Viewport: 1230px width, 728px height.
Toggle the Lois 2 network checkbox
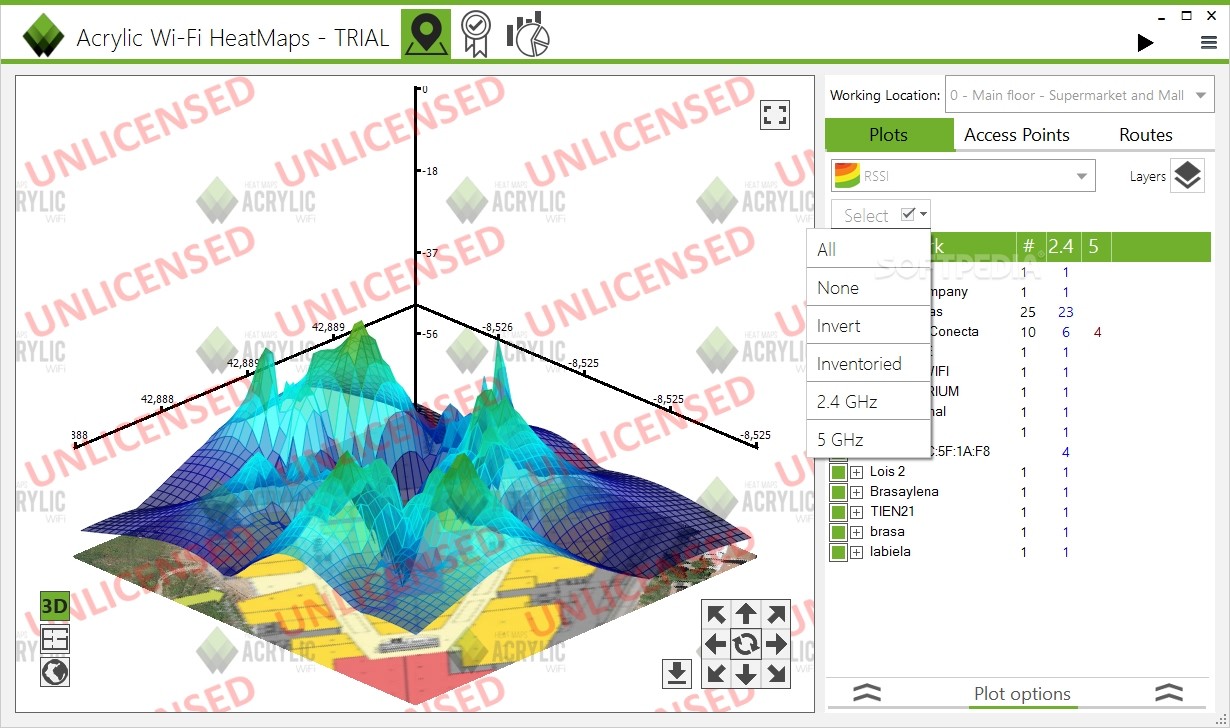coord(838,472)
